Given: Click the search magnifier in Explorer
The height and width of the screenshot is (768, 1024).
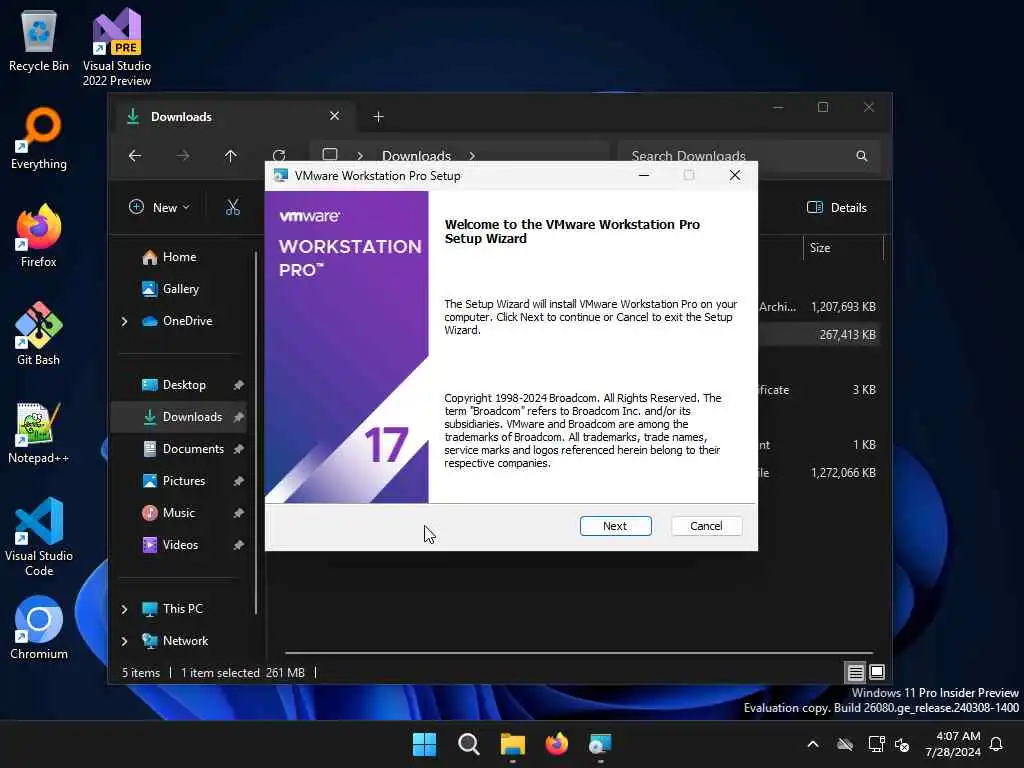Looking at the screenshot, I should tap(862, 156).
